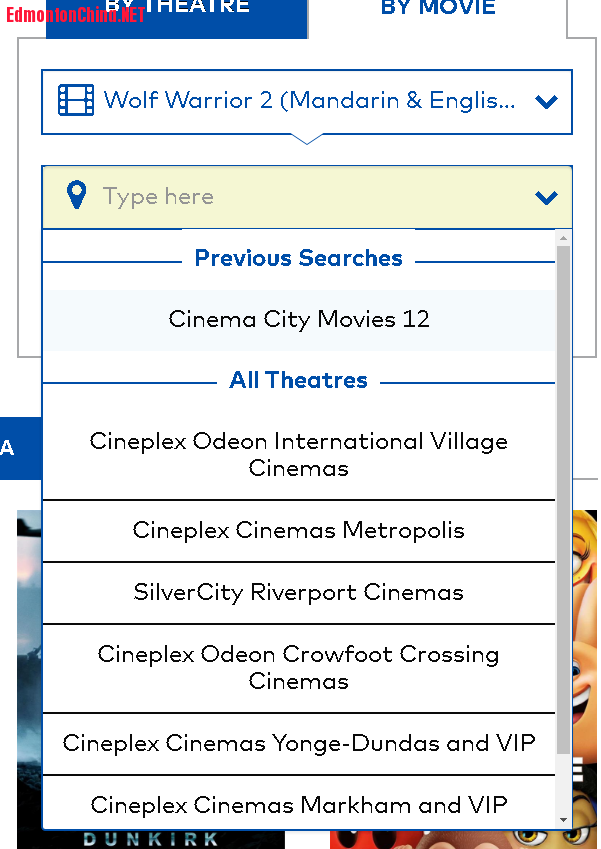Click the scrollbar up arrow in theatre list
The height and width of the screenshot is (849, 601).
click(563, 238)
